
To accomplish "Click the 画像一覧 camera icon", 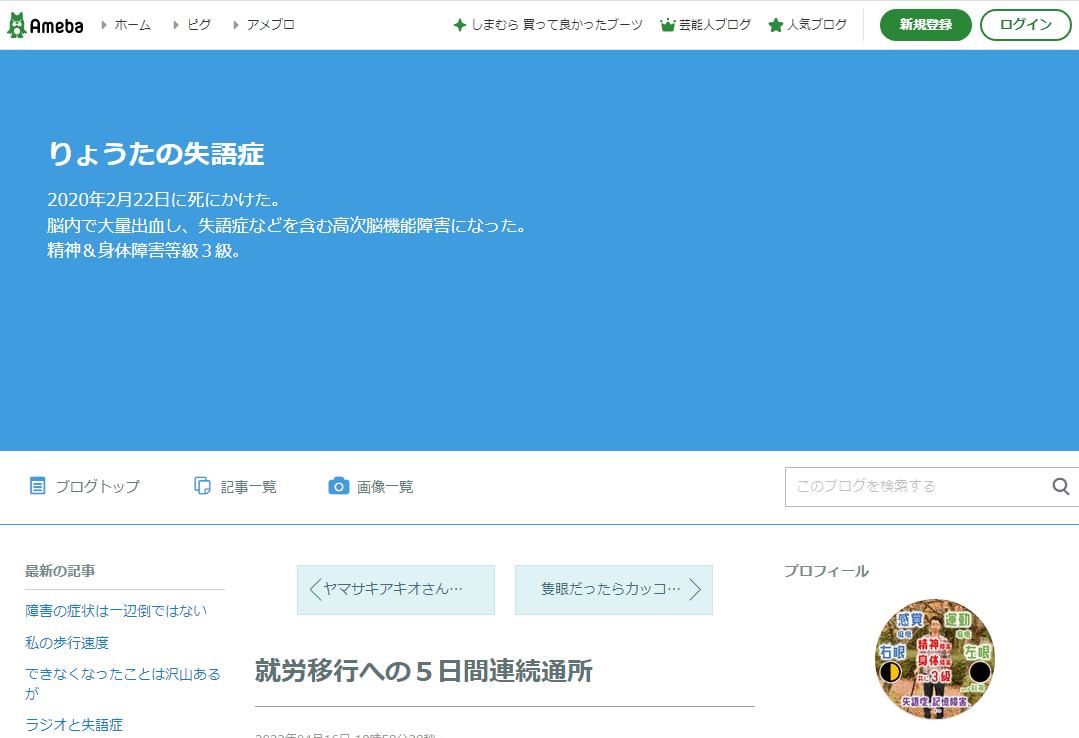I will pyautogui.click(x=339, y=487).
